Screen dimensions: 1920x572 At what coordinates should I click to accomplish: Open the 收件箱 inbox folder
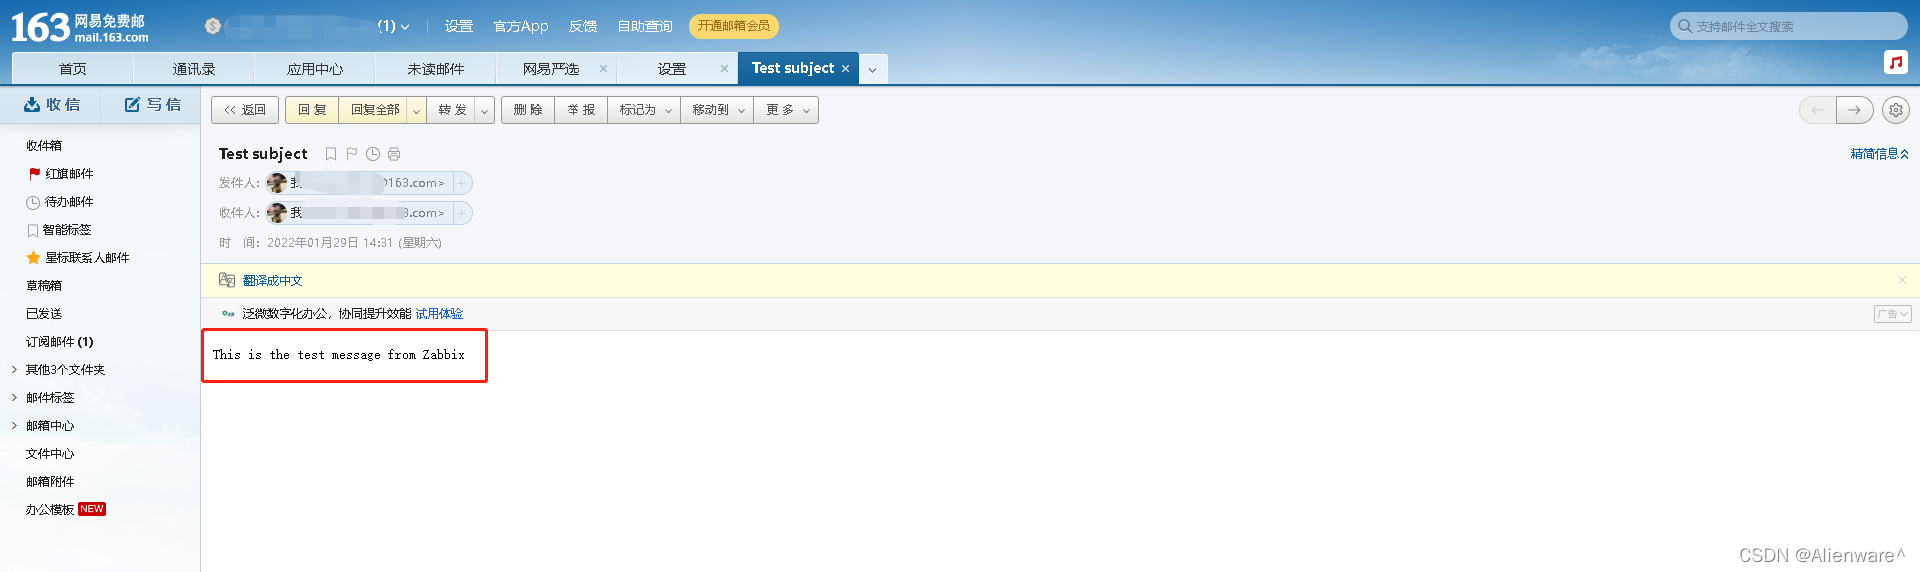pos(44,146)
